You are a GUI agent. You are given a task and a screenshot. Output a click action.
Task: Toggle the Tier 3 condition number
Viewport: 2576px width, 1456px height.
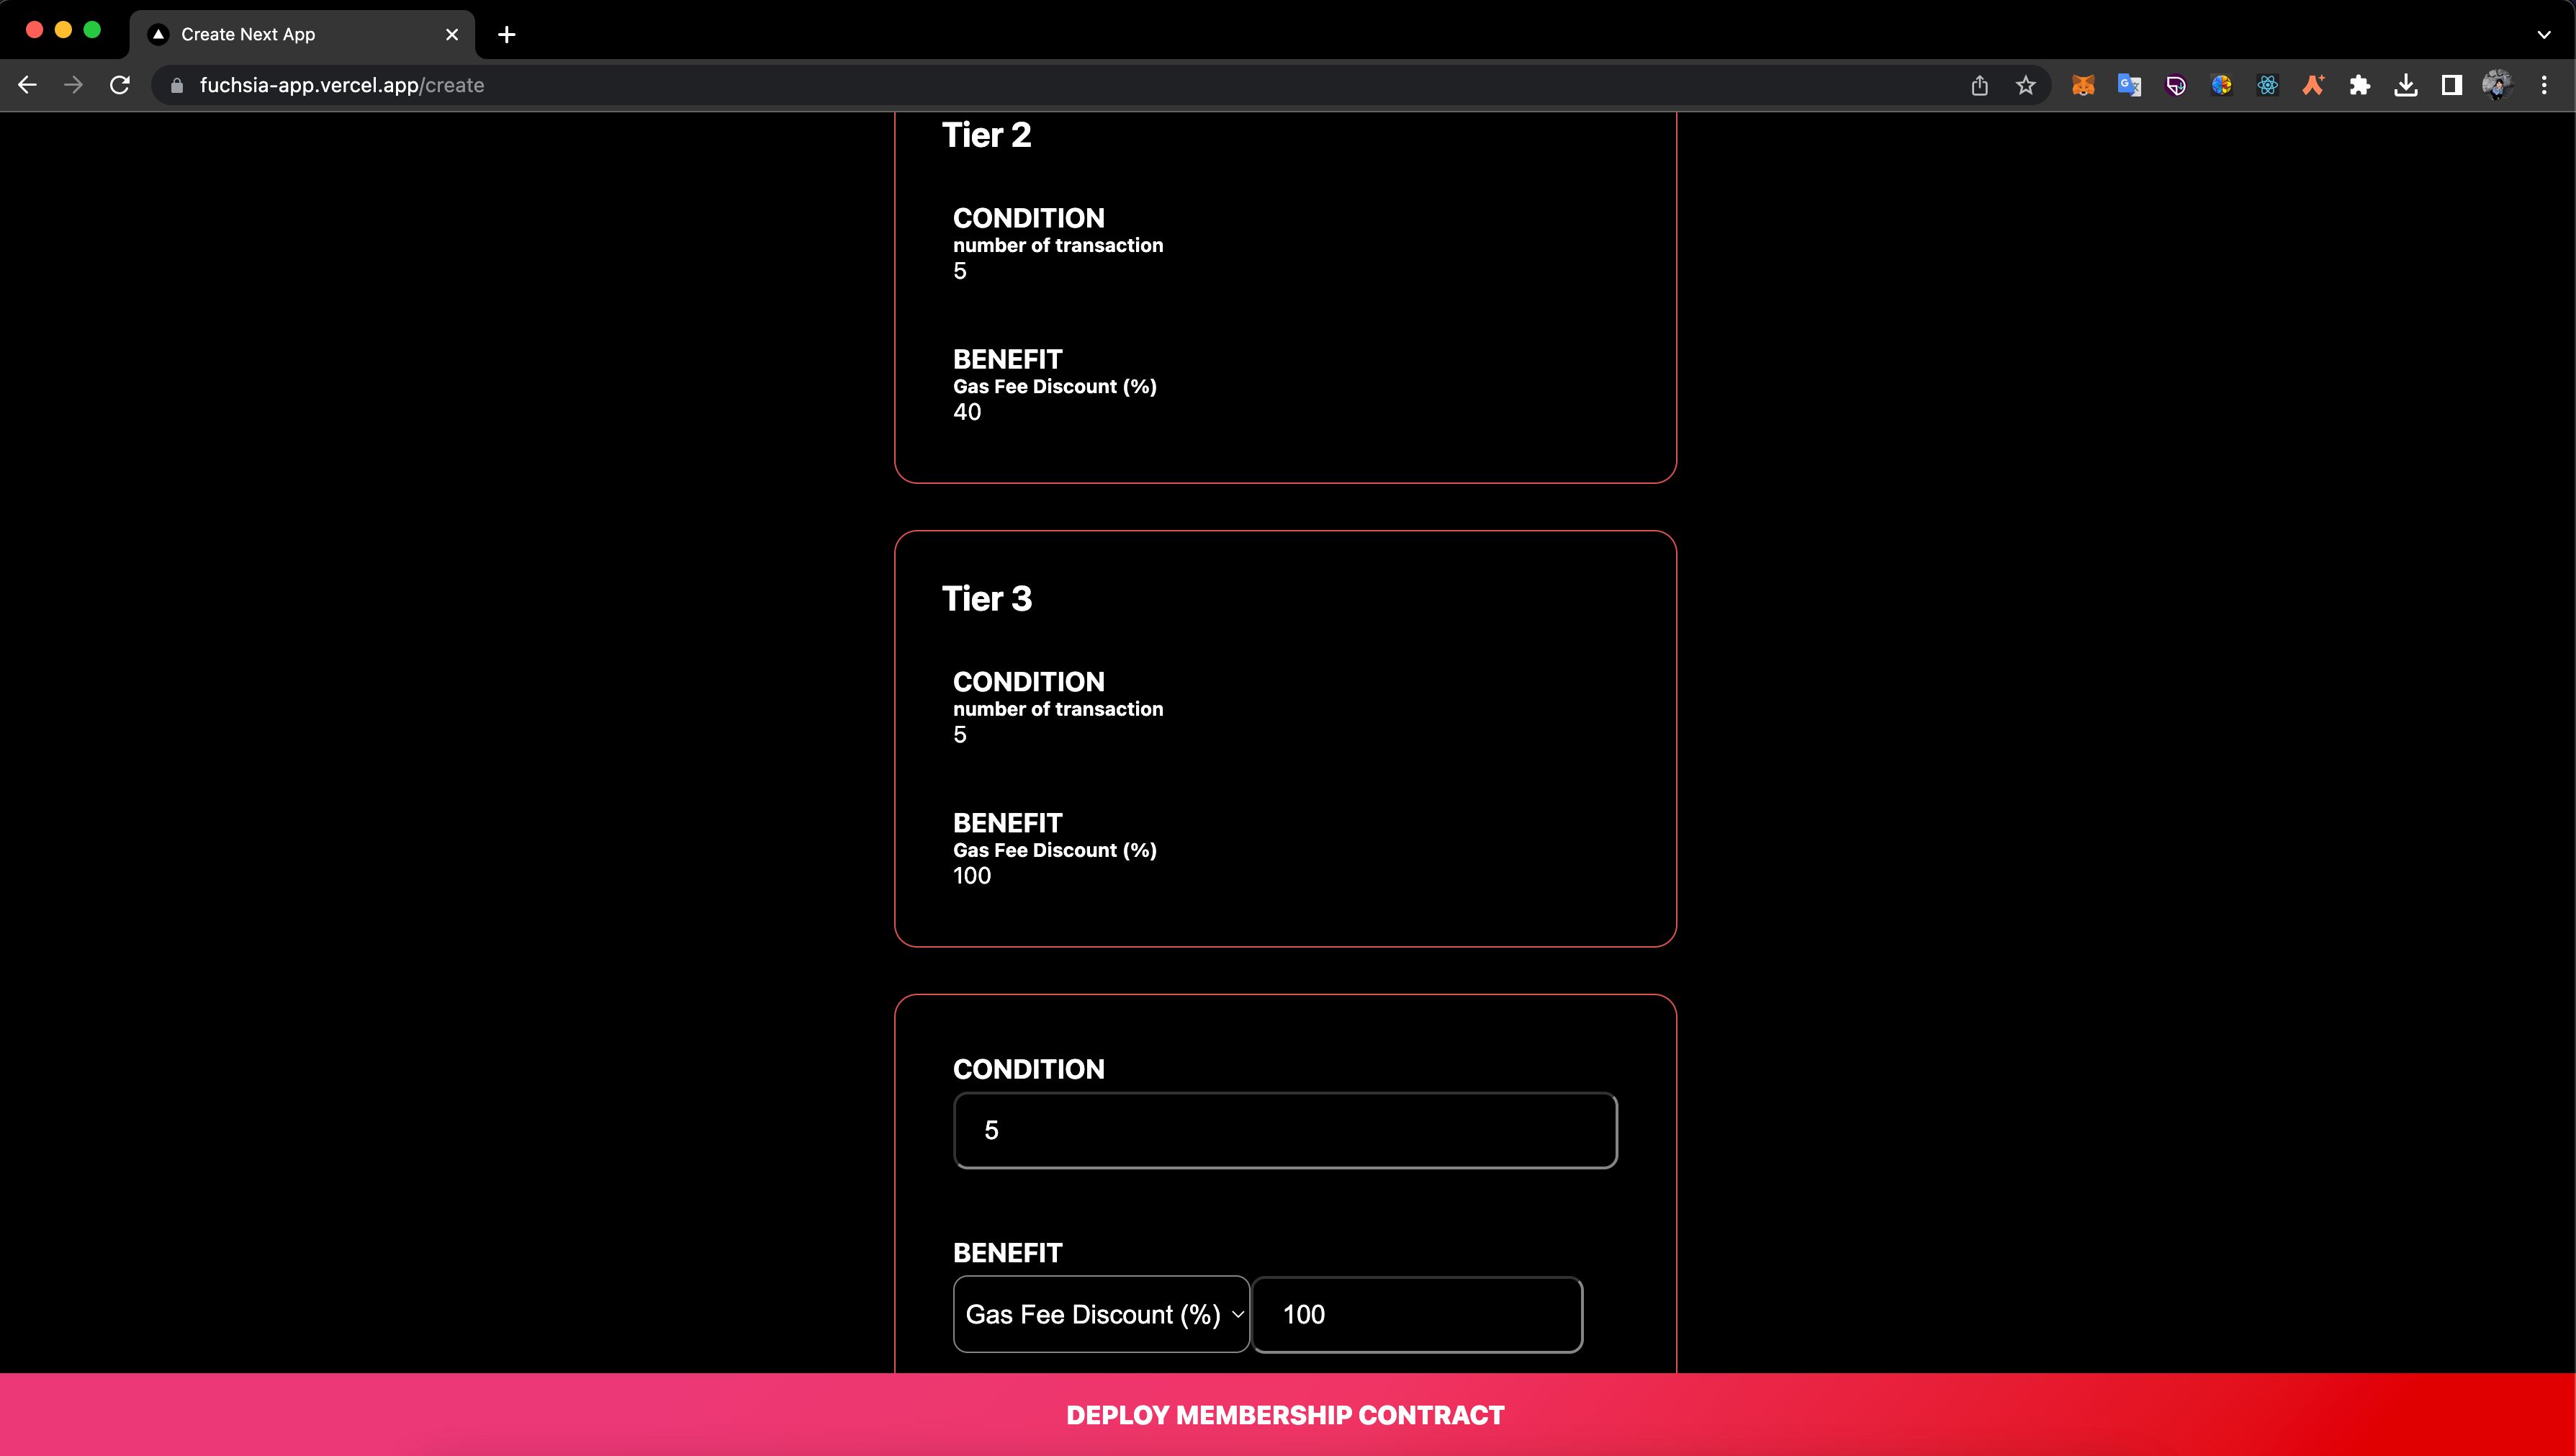pos(959,734)
